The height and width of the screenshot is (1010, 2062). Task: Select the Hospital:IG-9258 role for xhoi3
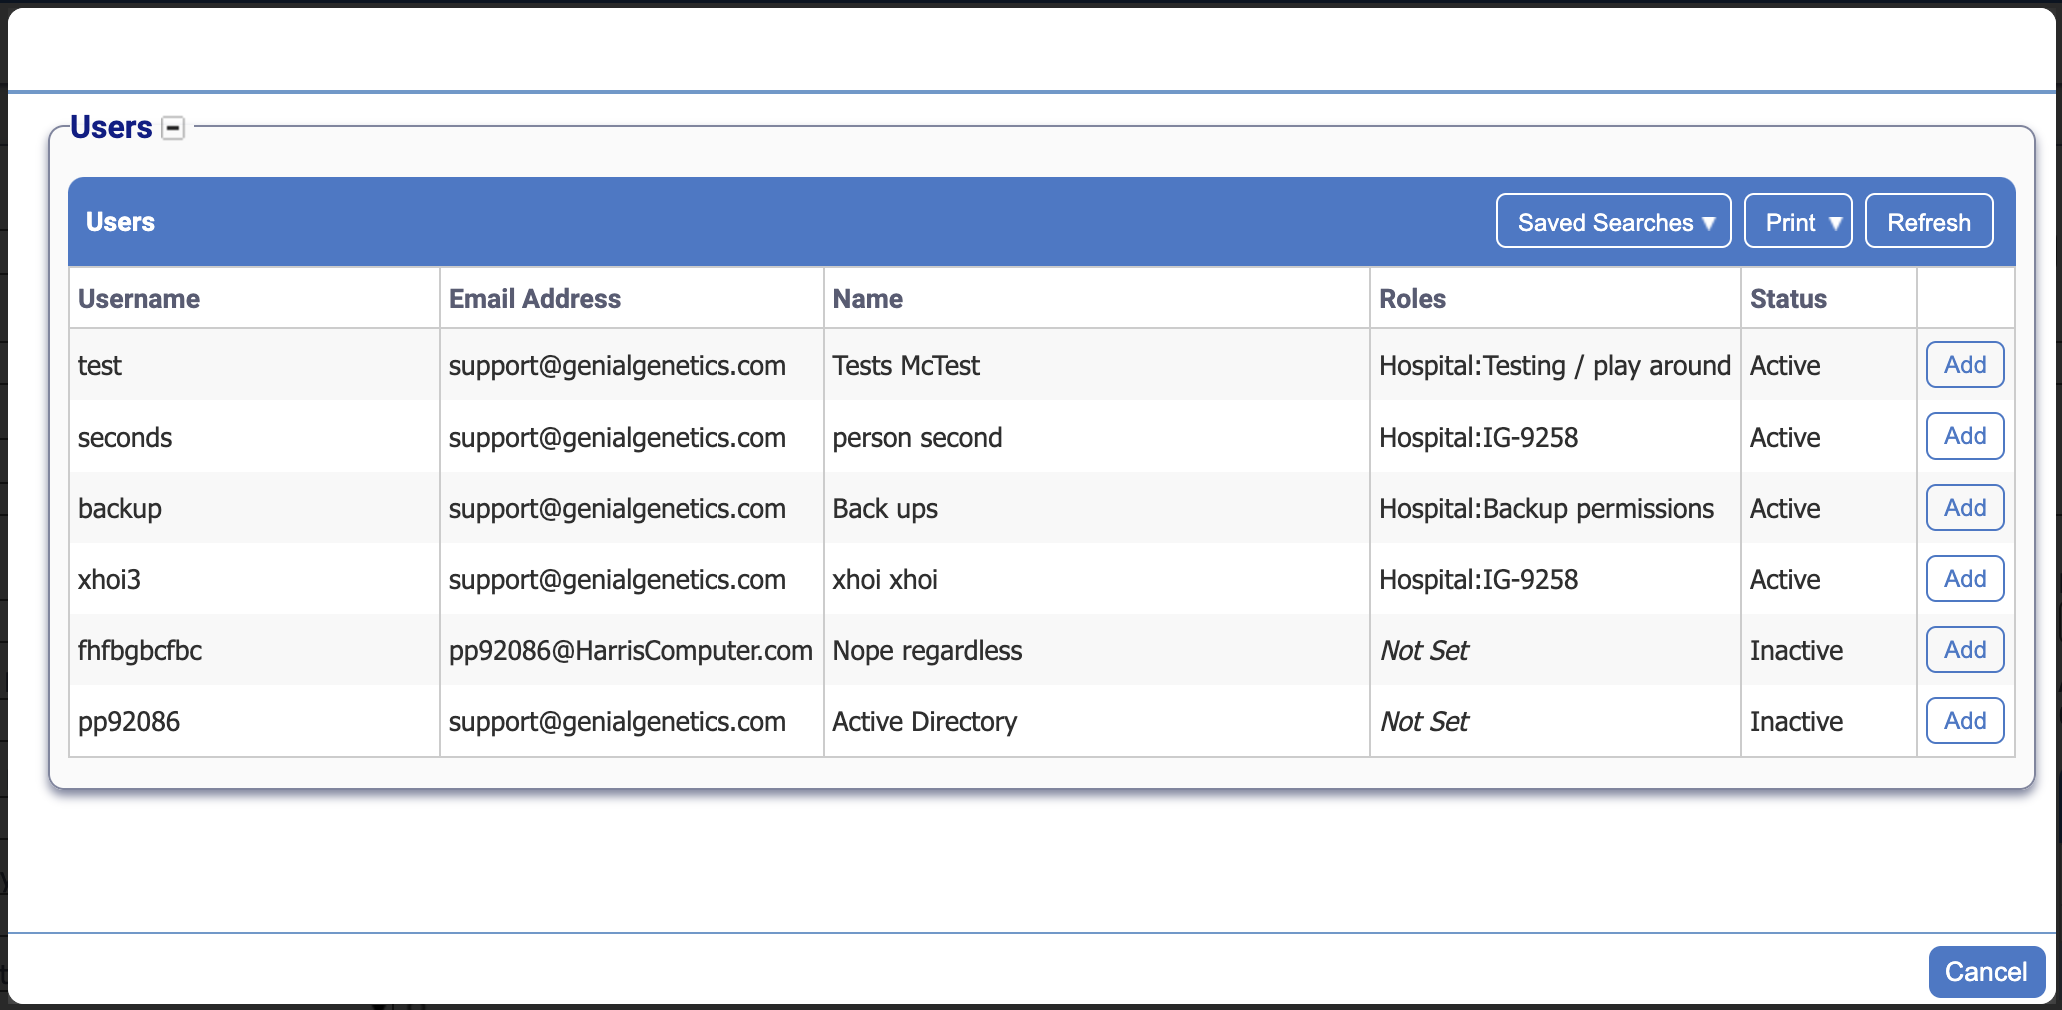[x=1478, y=579]
